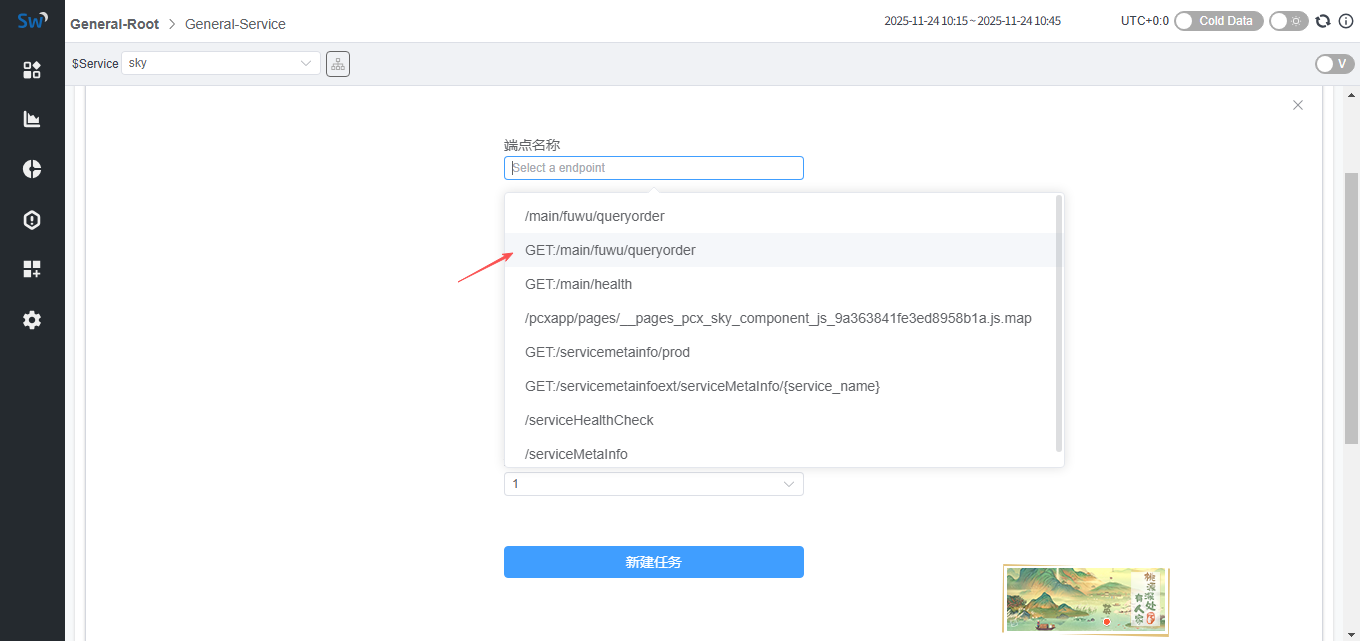Toggle the light/dark theme switch
This screenshot has width=1360, height=641.
tap(1288, 21)
